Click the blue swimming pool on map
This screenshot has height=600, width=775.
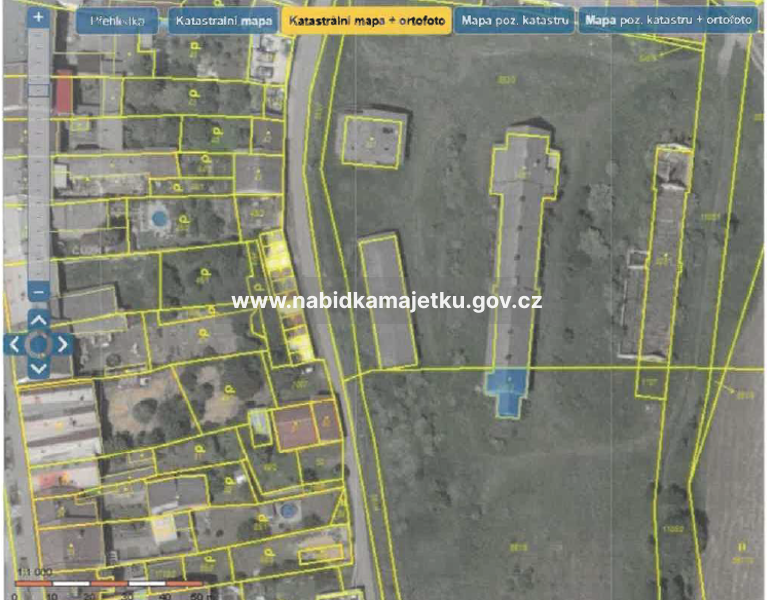pyautogui.click(x=158, y=216)
